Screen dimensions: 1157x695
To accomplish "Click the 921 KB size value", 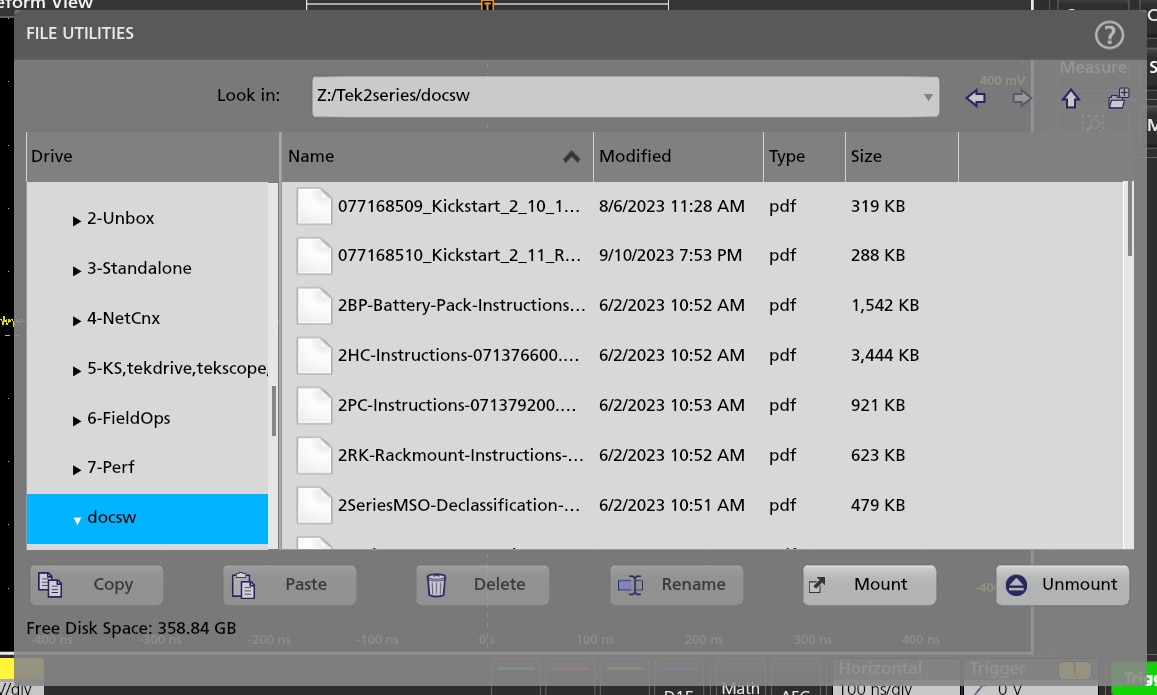I will (x=877, y=406).
